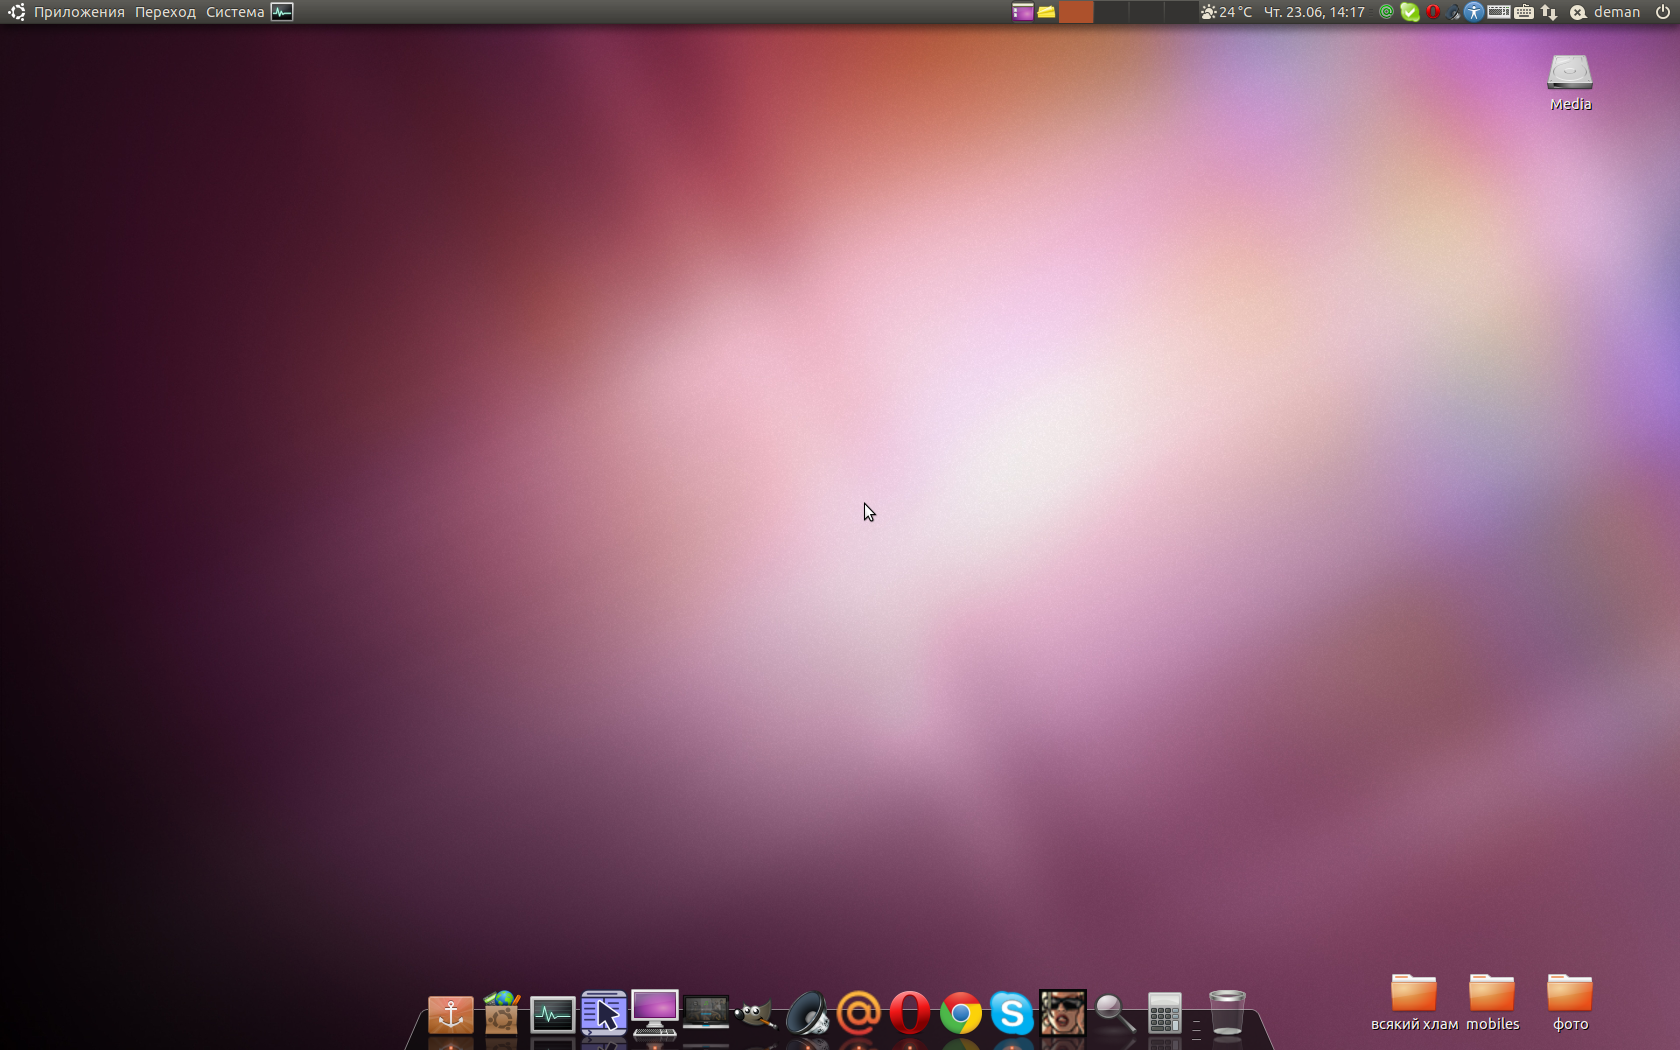Launch Google Chrome from the dock

click(960, 1014)
